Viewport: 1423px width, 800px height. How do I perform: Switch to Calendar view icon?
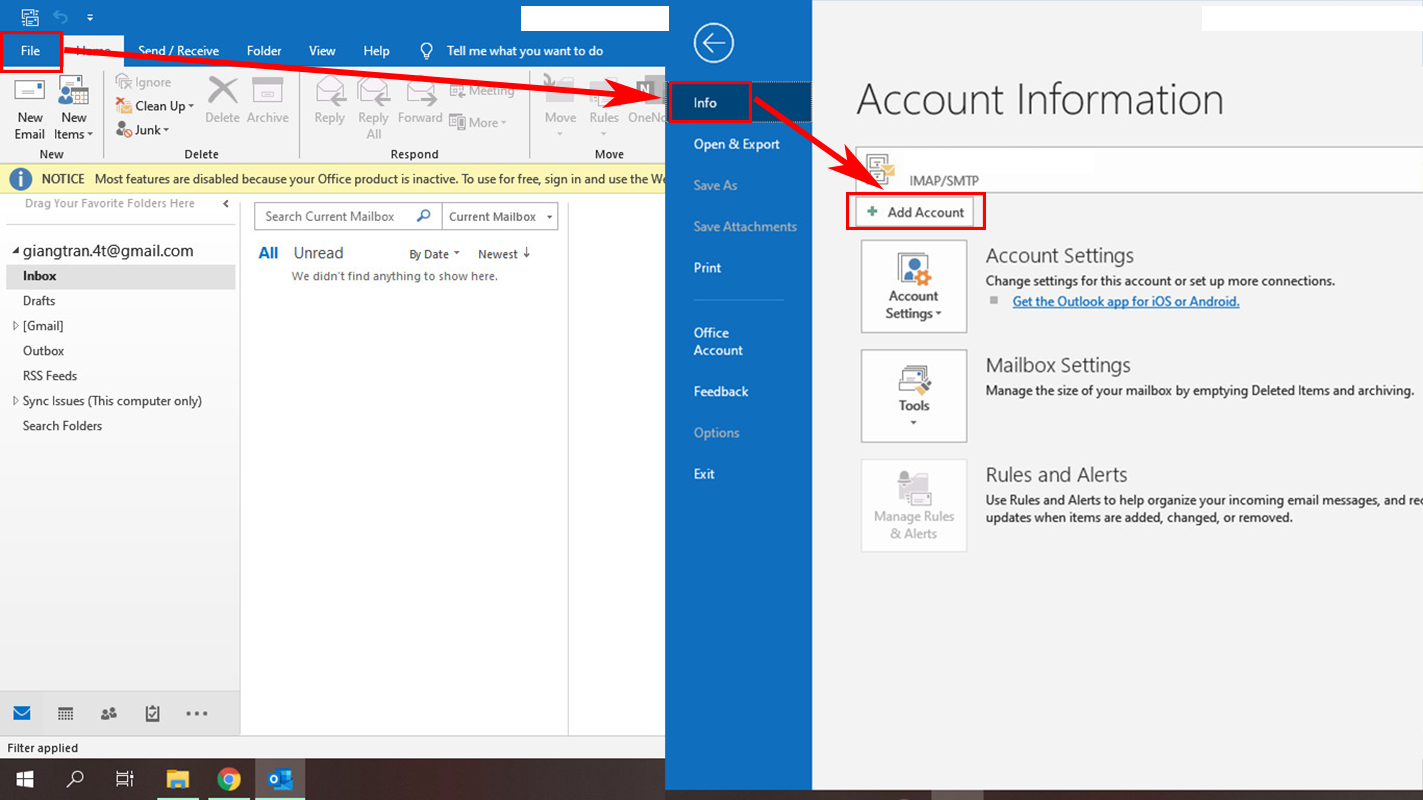(x=66, y=713)
